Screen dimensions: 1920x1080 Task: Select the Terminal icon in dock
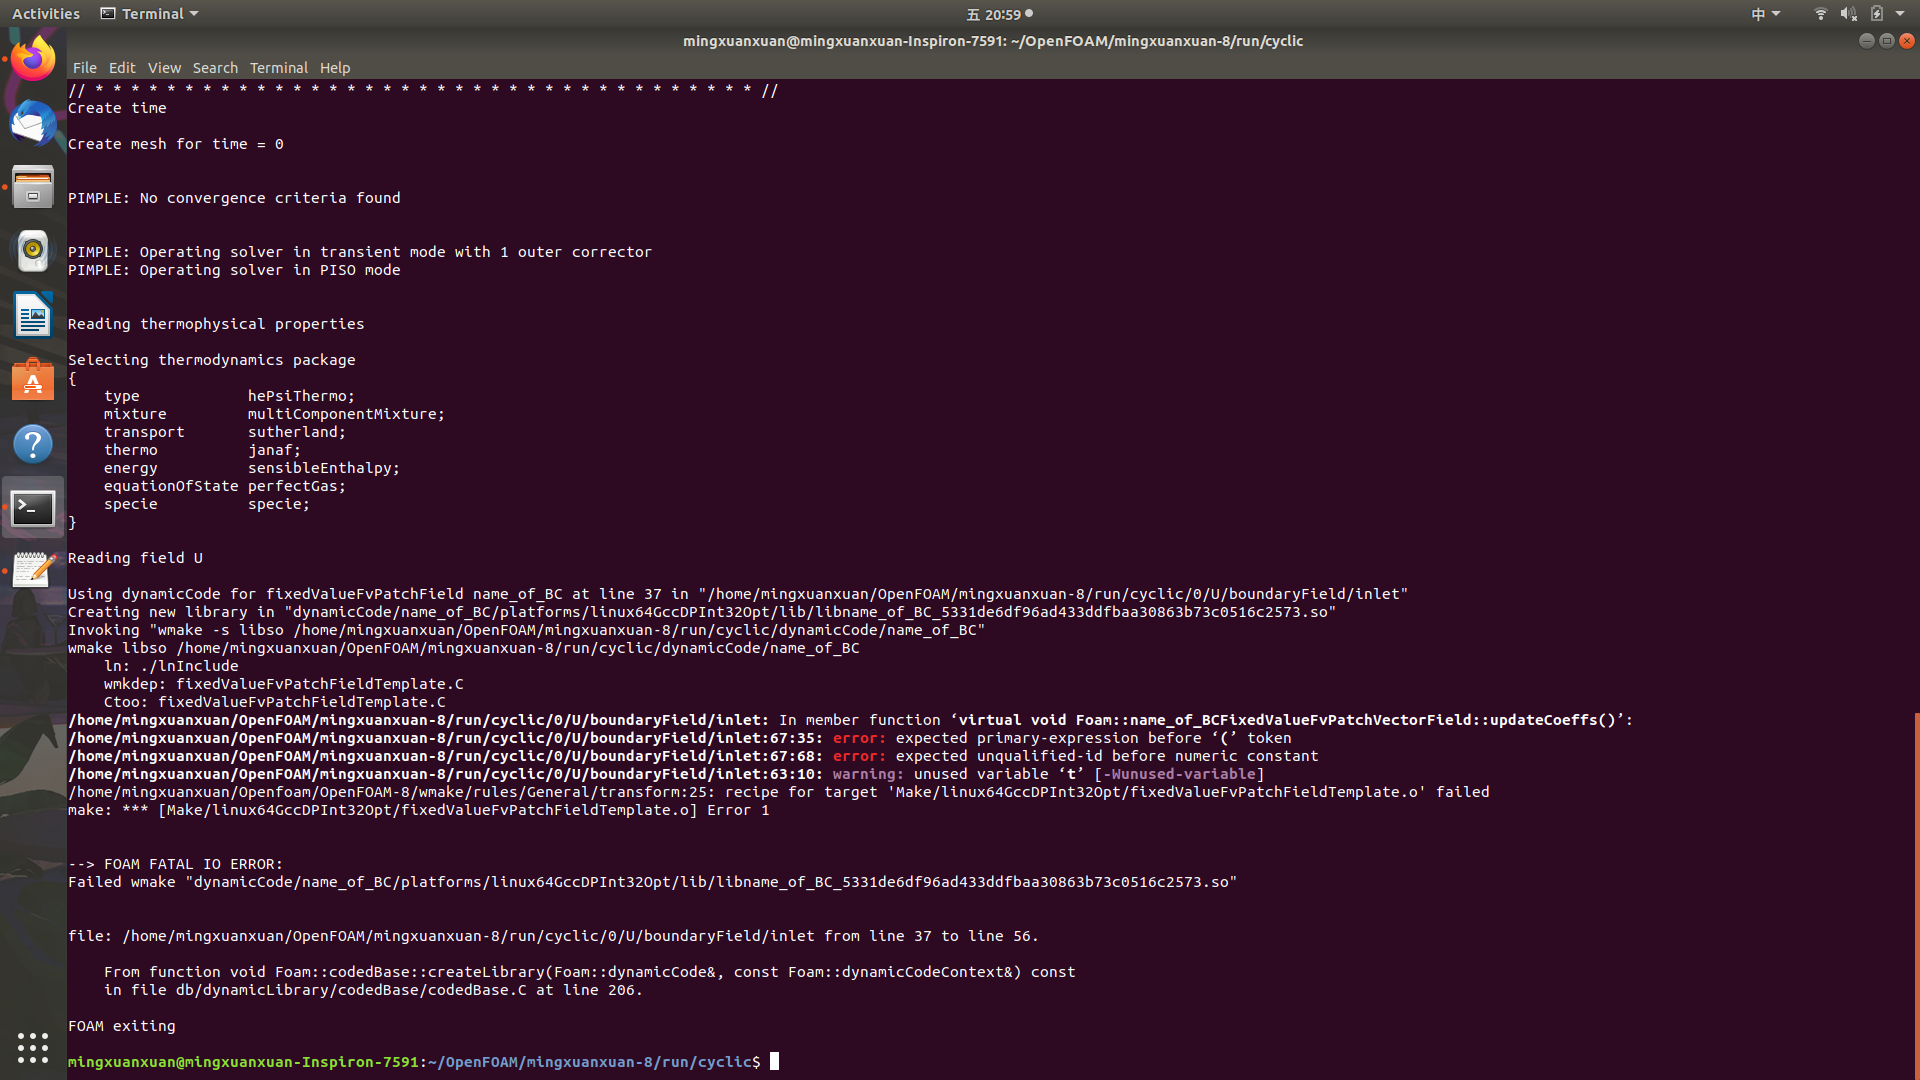pyautogui.click(x=33, y=508)
